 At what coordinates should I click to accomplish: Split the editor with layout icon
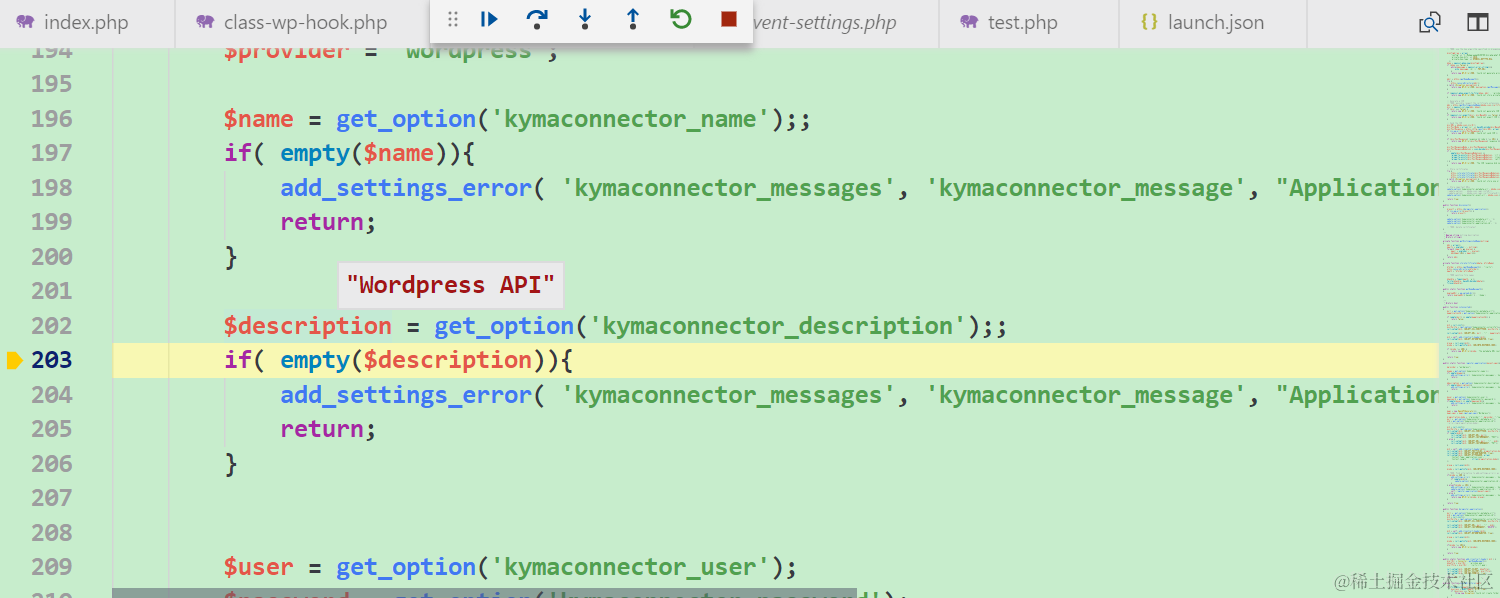(1477, 22)
